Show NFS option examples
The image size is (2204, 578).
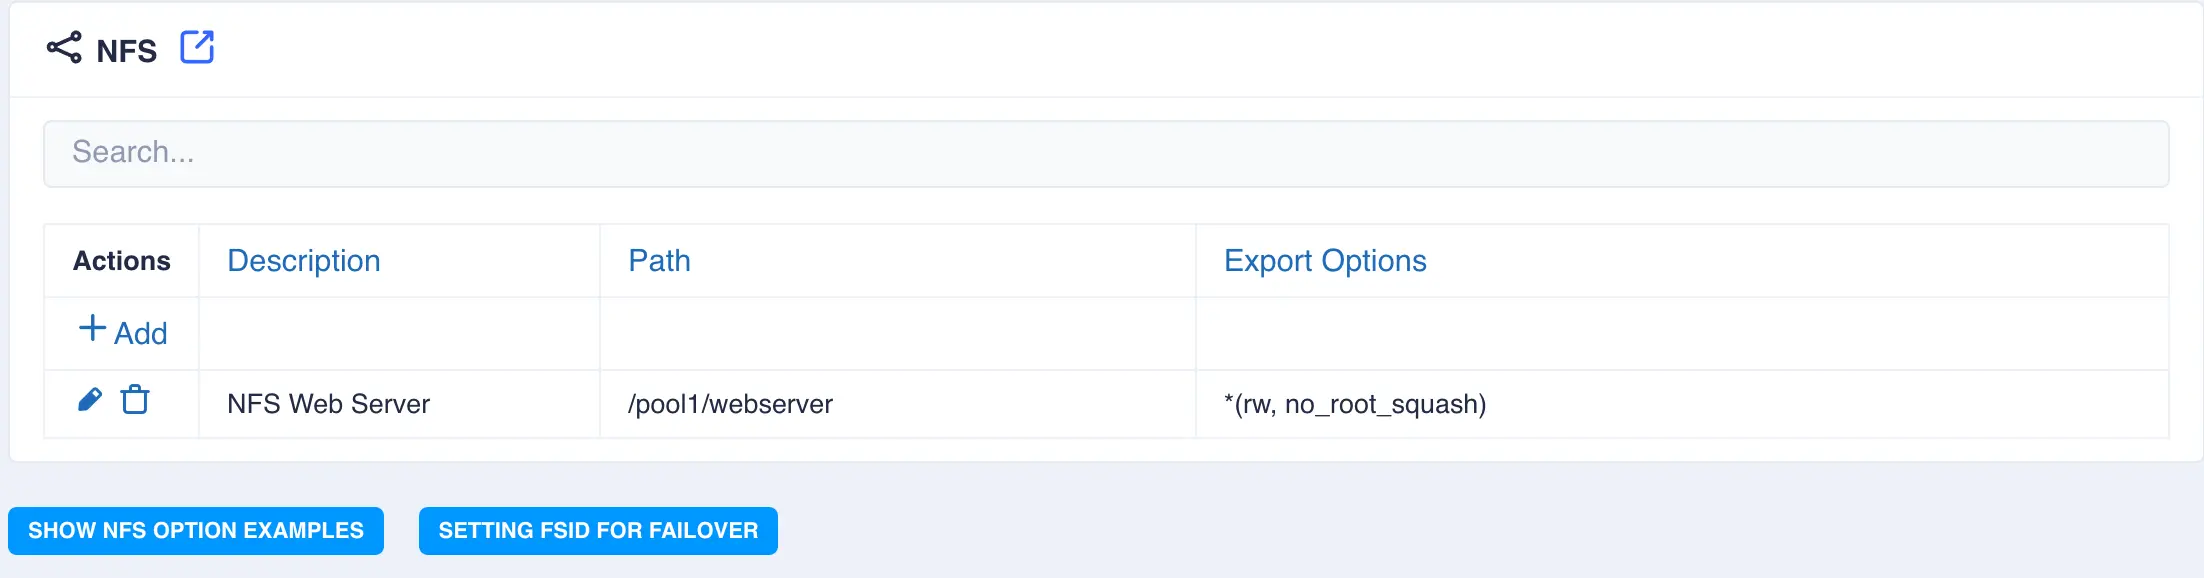pos(196,530)
